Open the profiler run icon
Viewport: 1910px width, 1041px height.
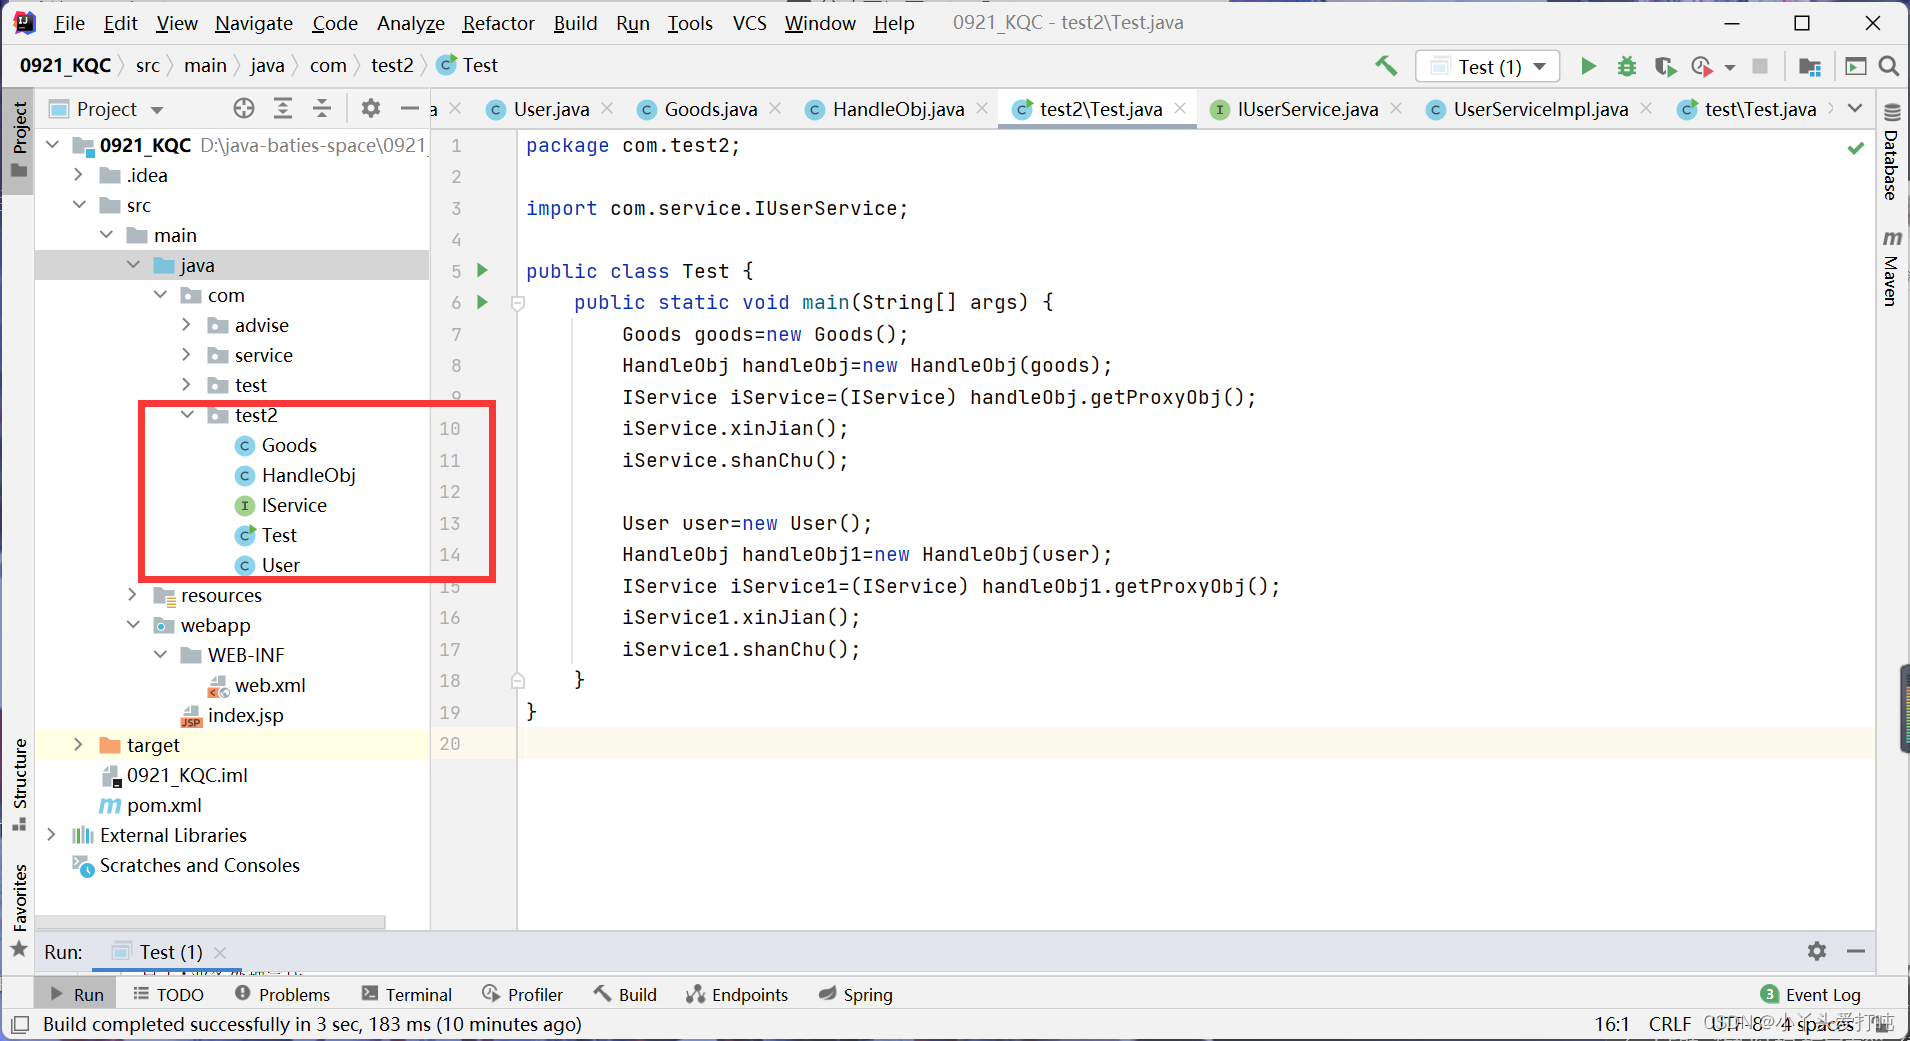click(1701, 66)
